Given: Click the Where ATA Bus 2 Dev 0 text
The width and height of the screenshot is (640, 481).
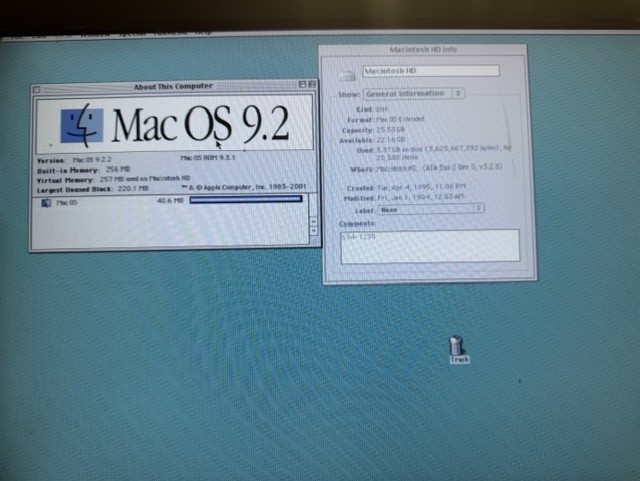Looking at the screenshot, I should click(x=439, y=167).
